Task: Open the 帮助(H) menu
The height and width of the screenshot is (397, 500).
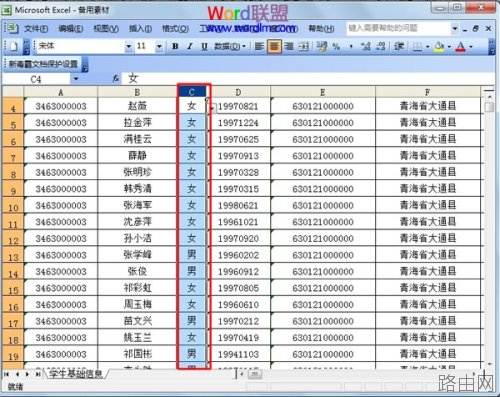Action: [x=321, y=29]
